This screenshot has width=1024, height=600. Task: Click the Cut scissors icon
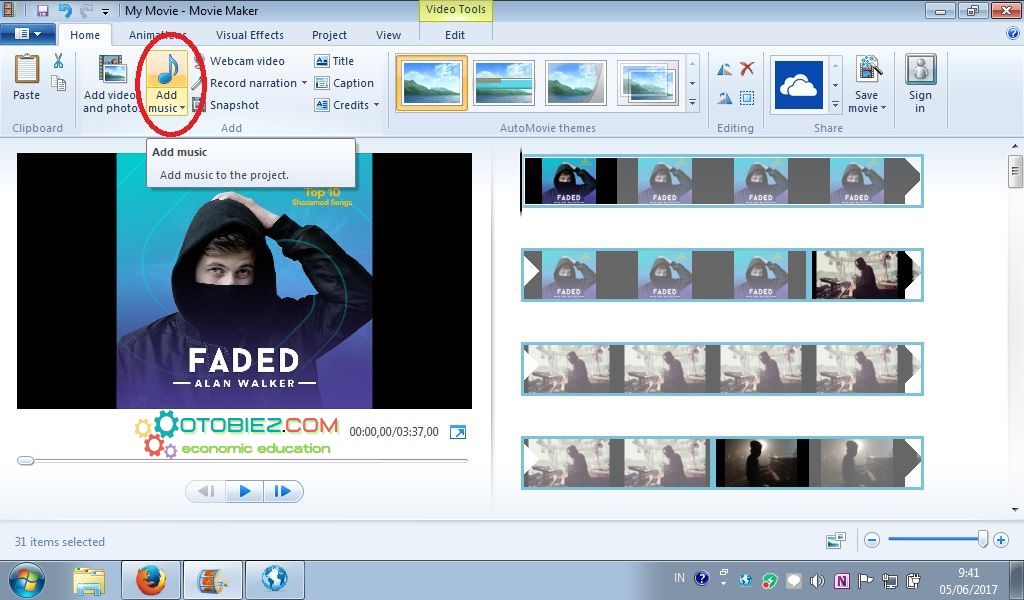[x=58, y=61]
